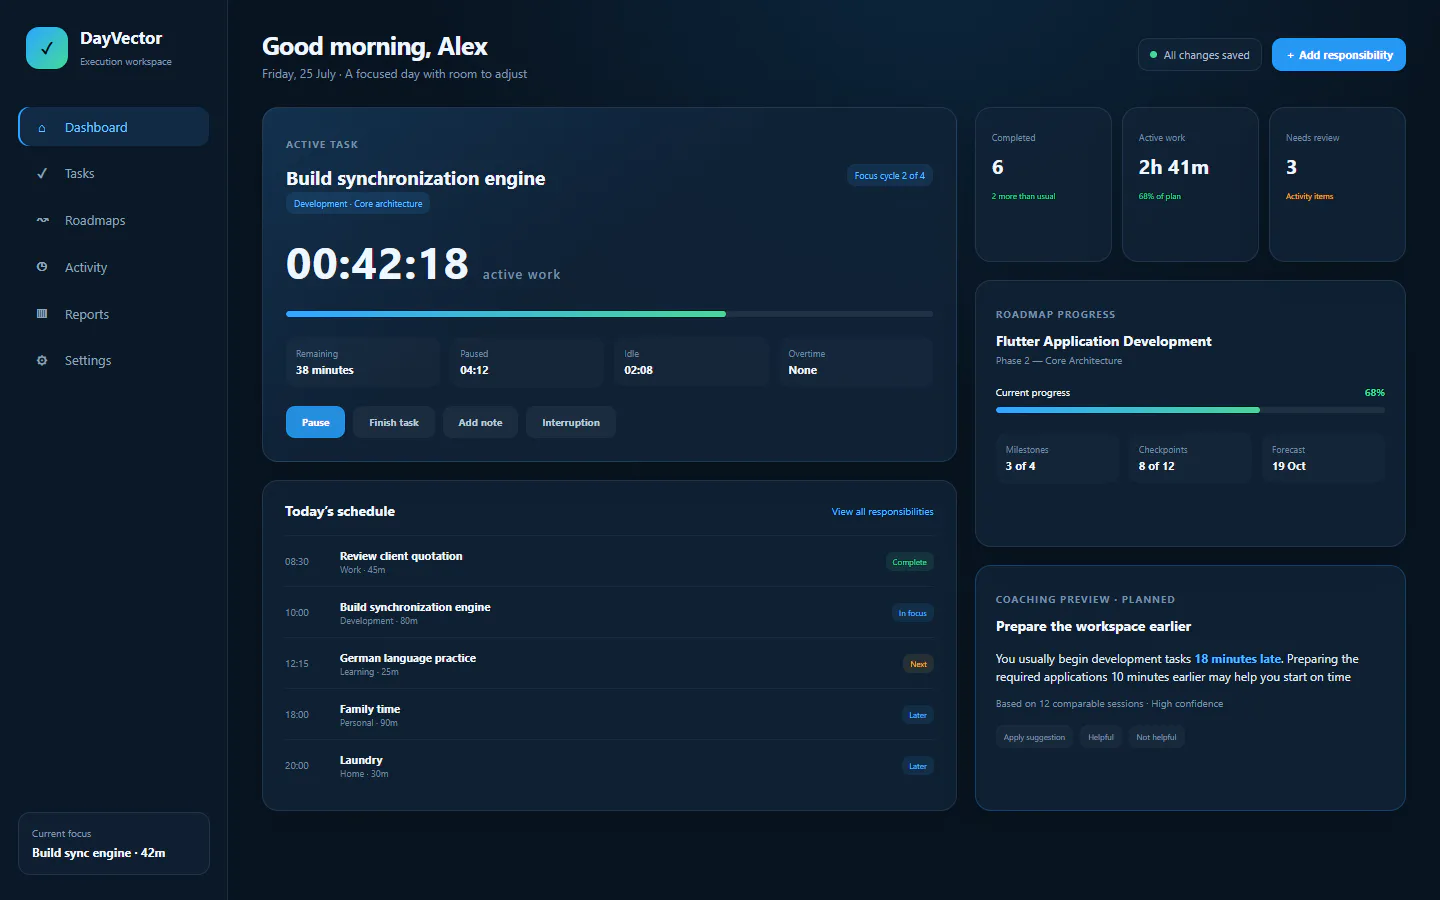Apply suggestion in coaching preview
The image size is (1440, 900).
pyautogui.click(x=1034, y=737)
